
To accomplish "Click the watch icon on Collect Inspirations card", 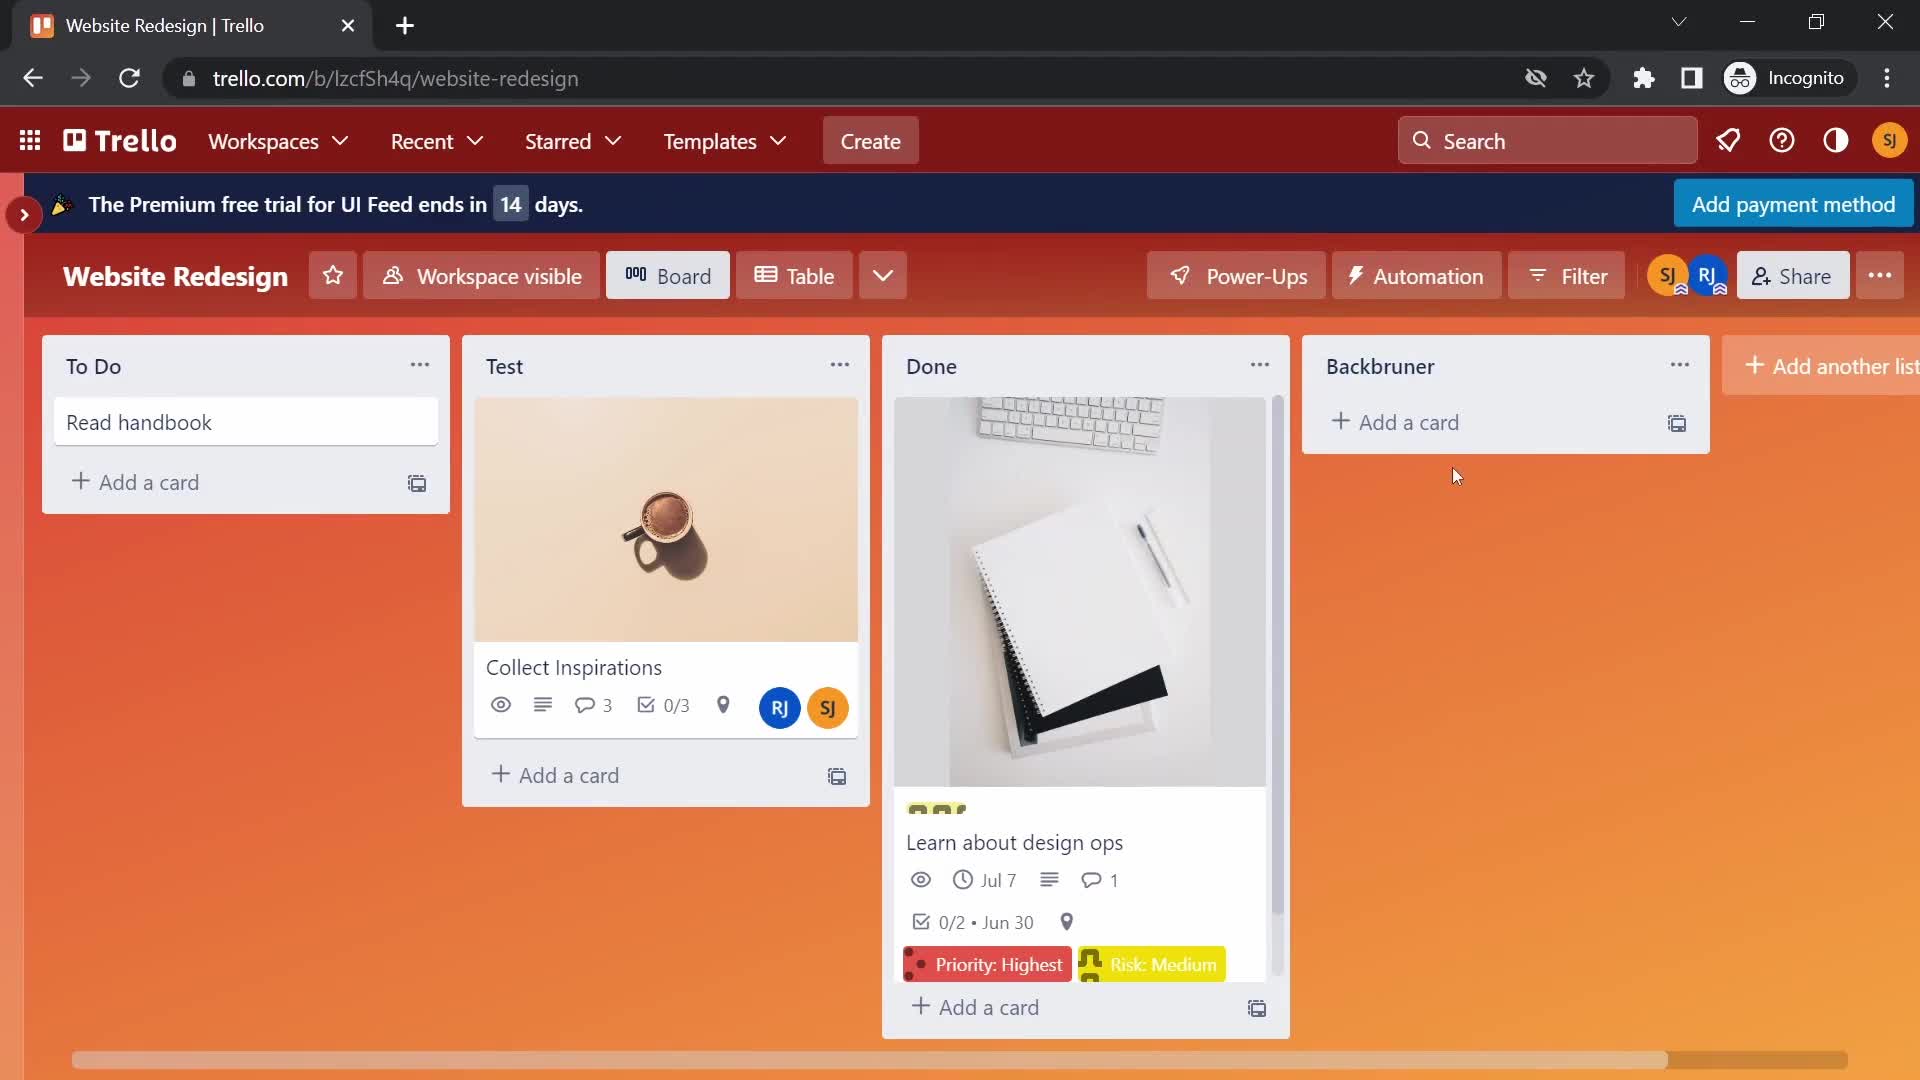I will pos(501,705).
